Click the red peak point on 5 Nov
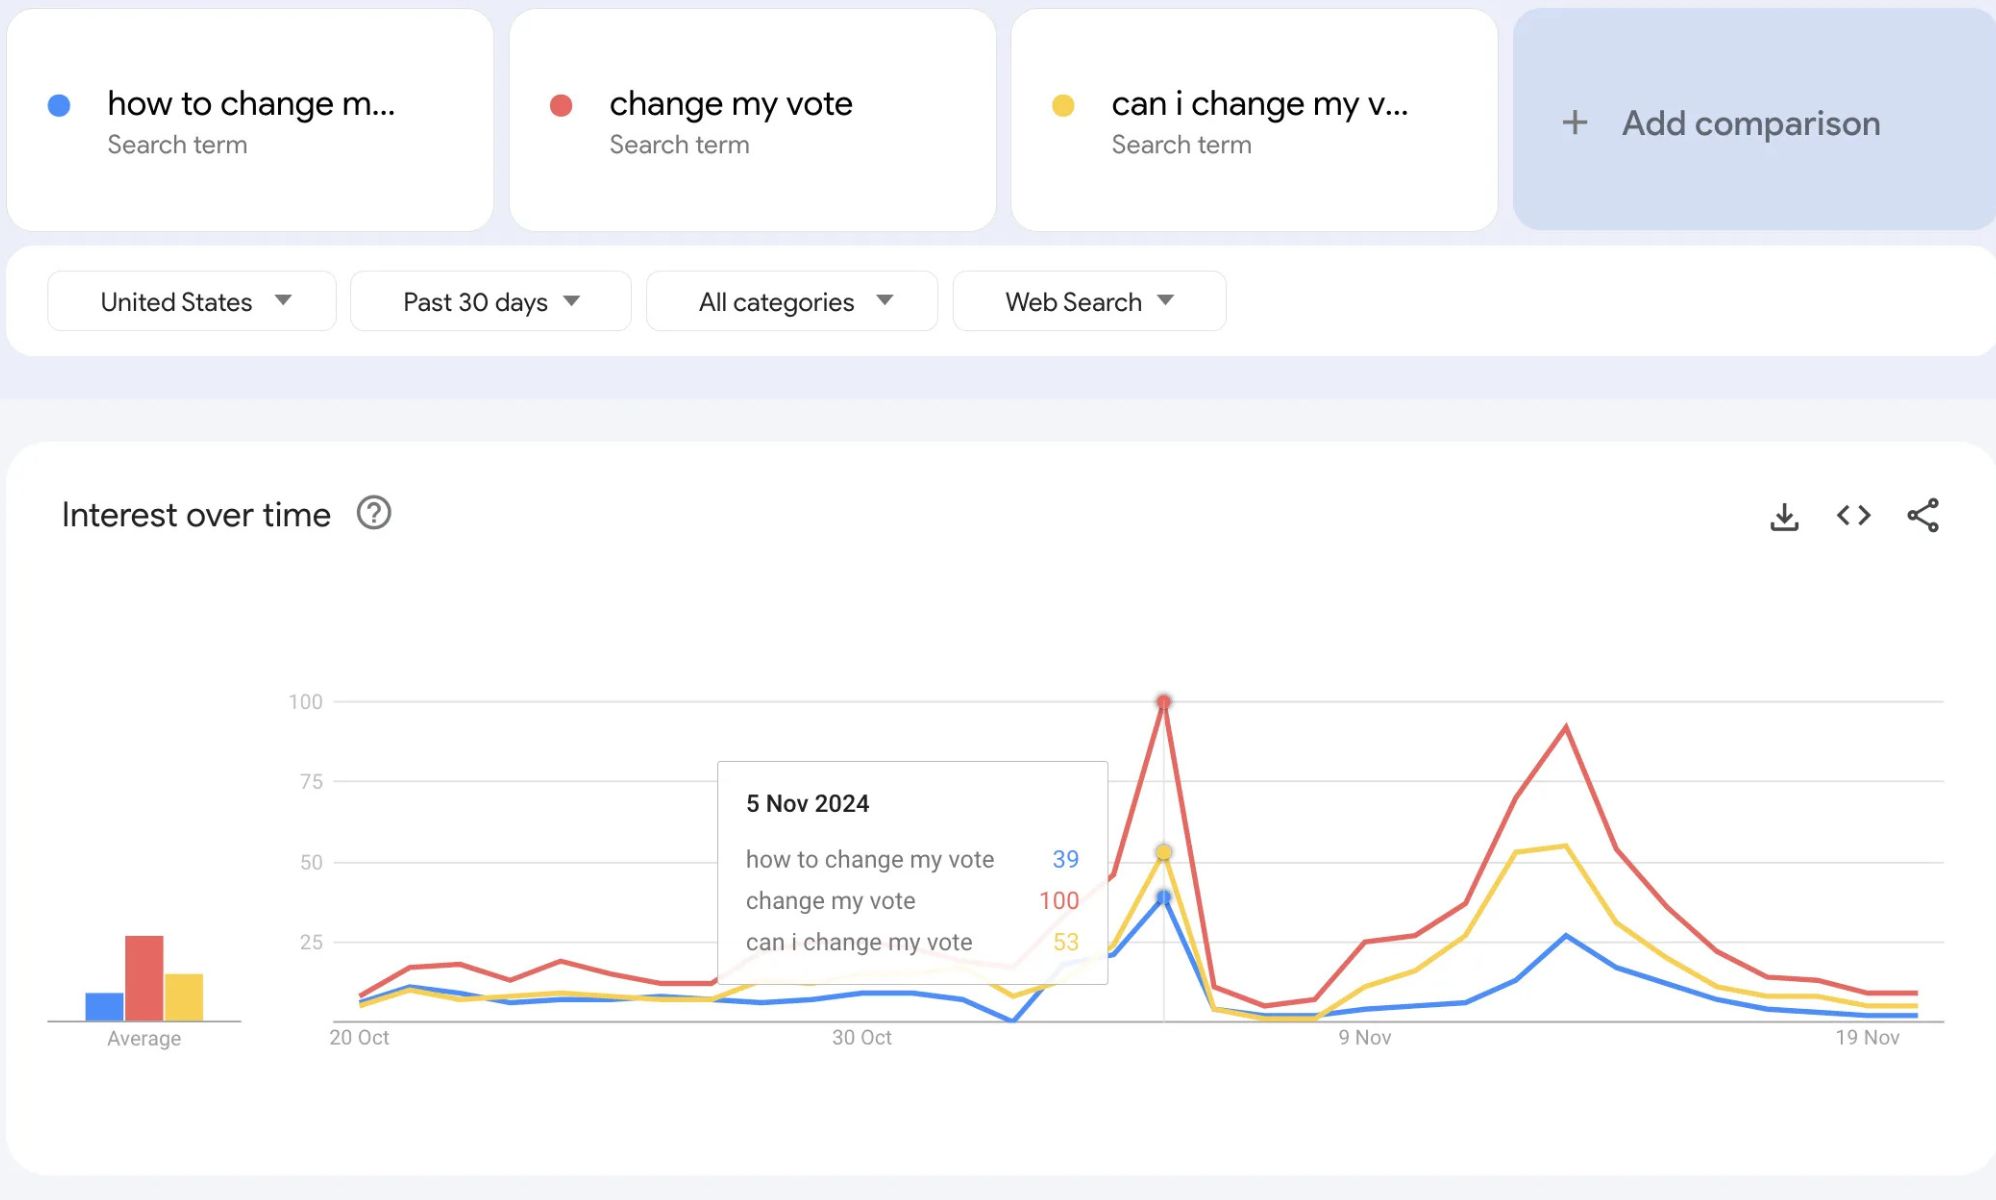 pos(1163,701)
